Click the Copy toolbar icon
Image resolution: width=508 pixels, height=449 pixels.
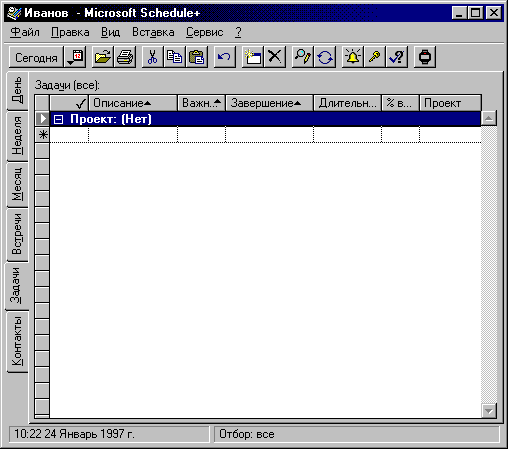point(174,57)
